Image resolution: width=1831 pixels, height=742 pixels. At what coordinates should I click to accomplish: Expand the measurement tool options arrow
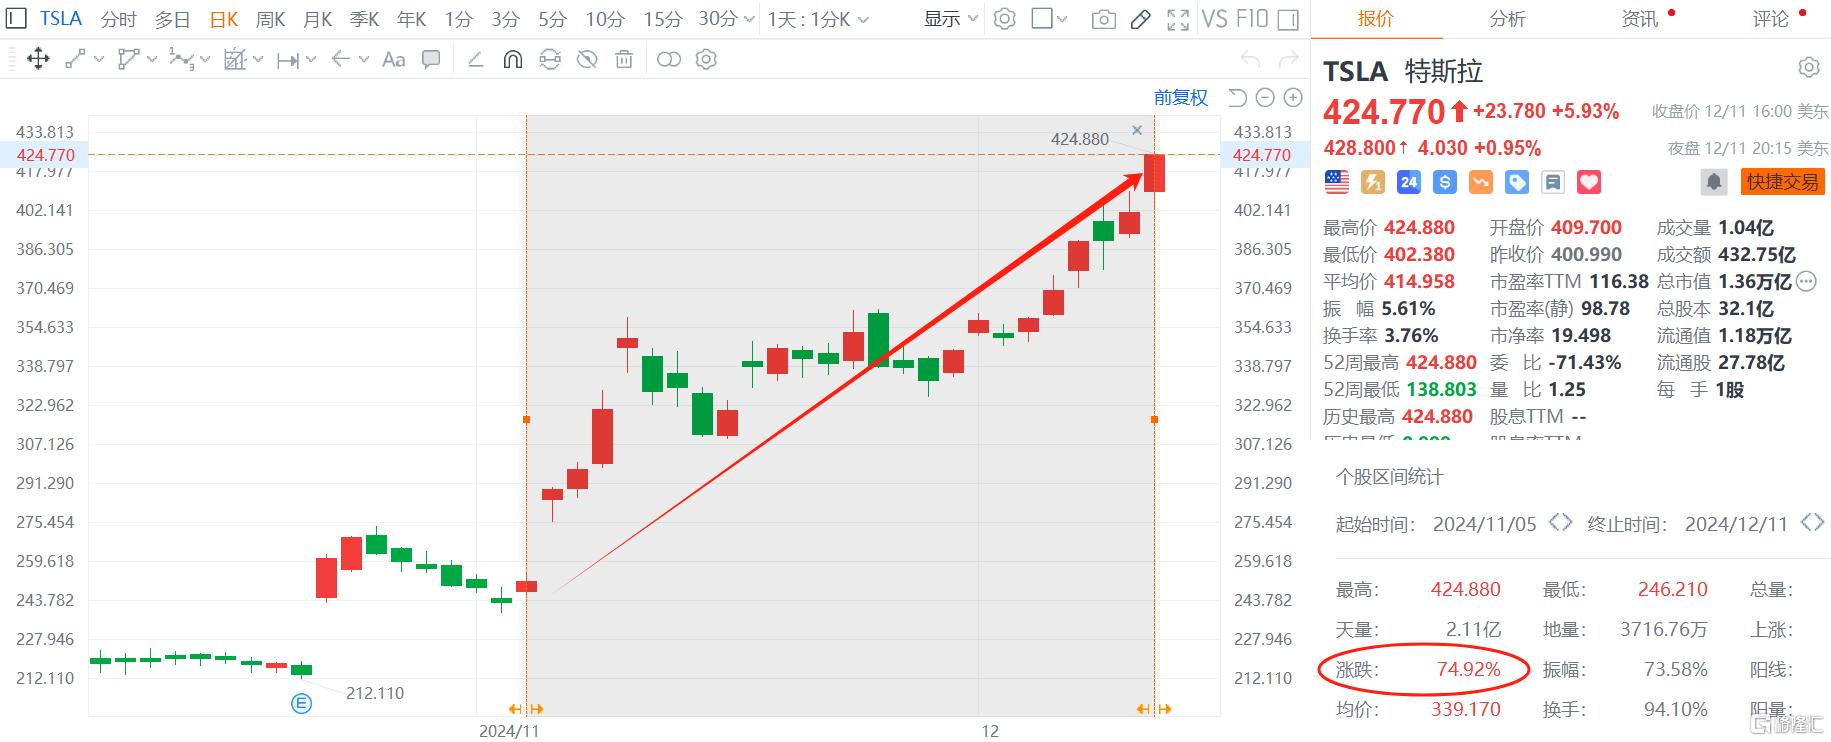[x=258, y=60]
